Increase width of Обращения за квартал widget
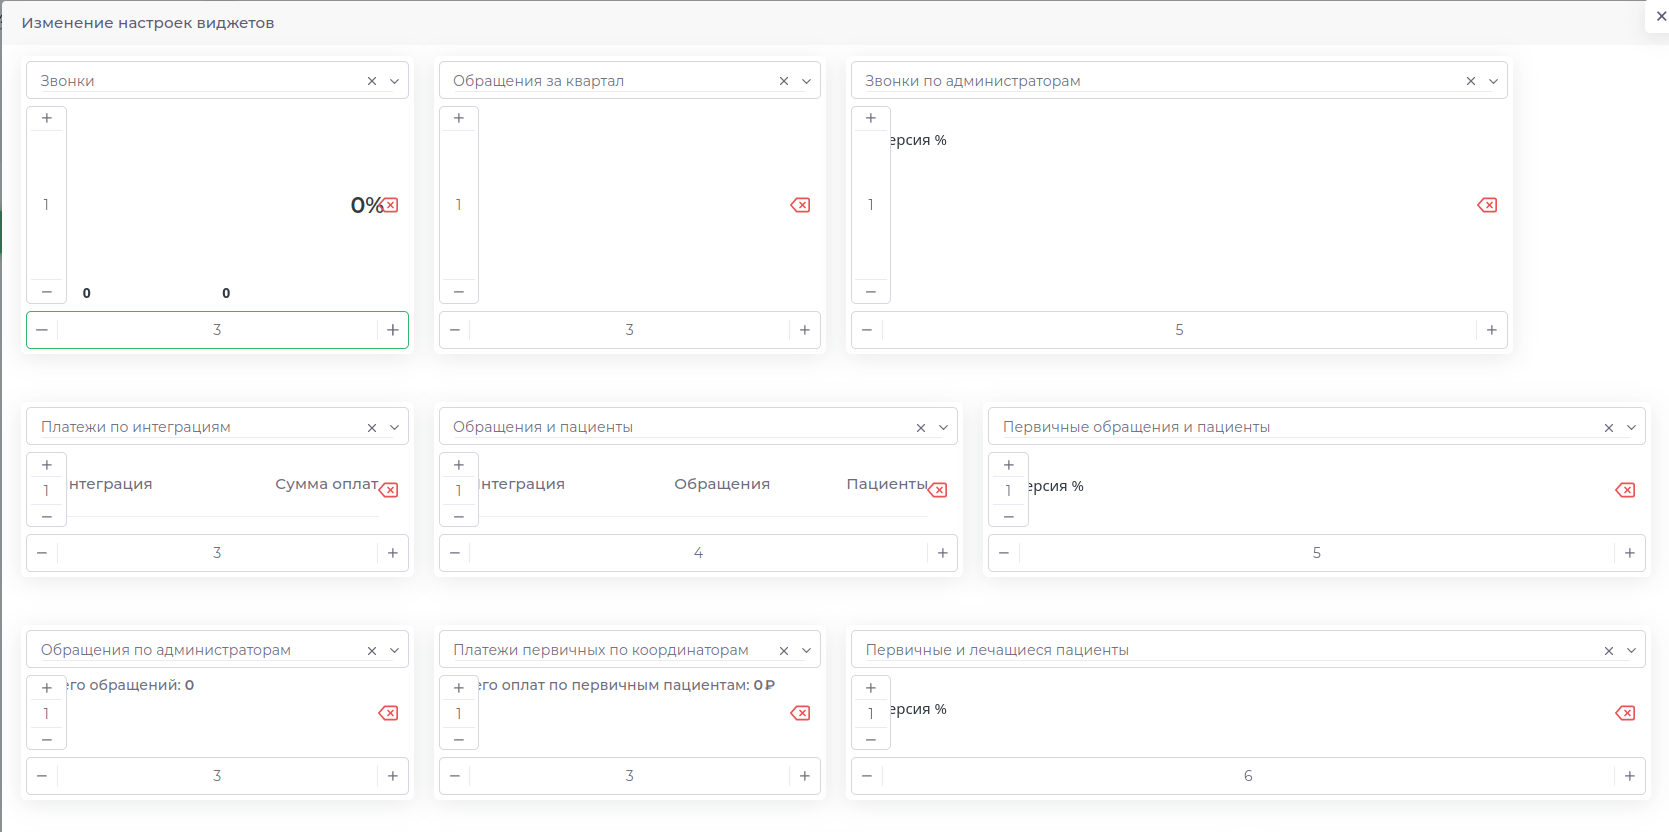Image resolution: width=1669 pixels, height=832 pixels. pyautogui.click(x=805, y=330)
